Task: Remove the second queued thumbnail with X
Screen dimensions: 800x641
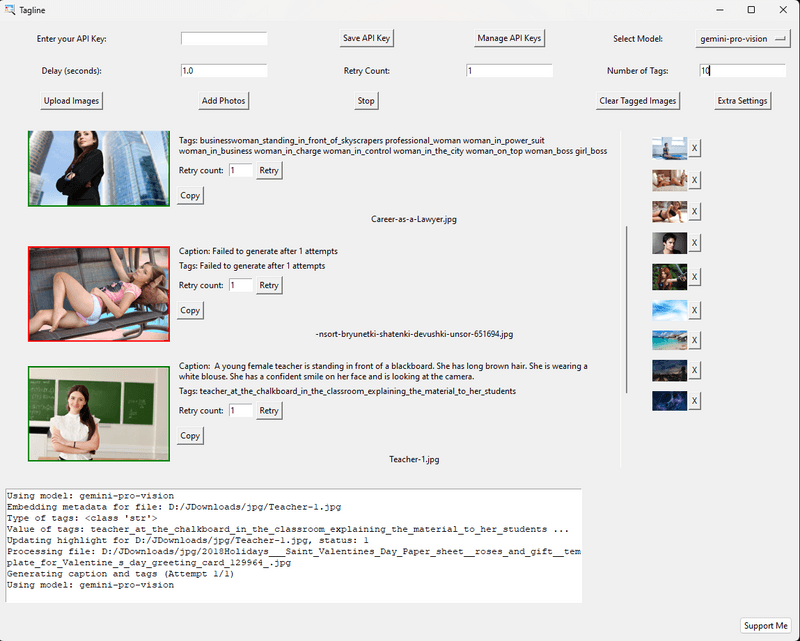Action: coord(694,180)
